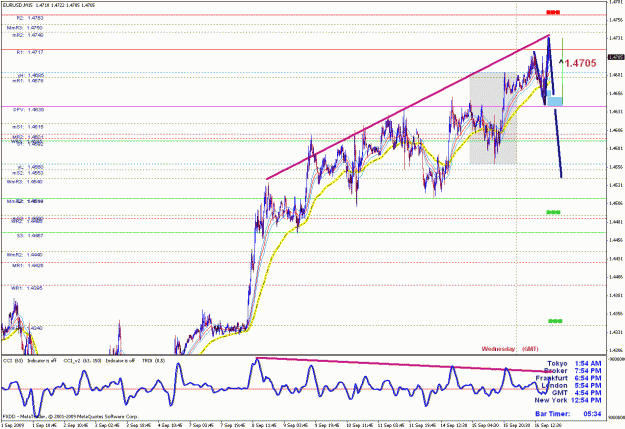The image size is (625, 429).
Task: Click the London 5:54 PM clock entry
Action: (571, 386)
